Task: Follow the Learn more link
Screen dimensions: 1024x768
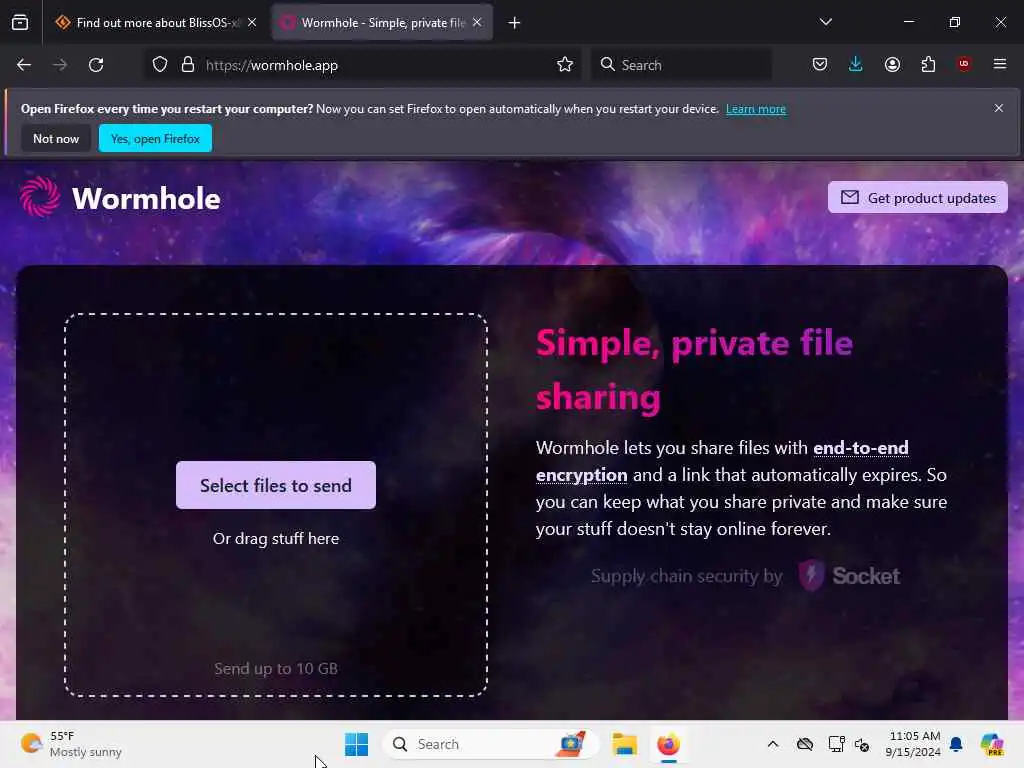Action: (756, 109)
